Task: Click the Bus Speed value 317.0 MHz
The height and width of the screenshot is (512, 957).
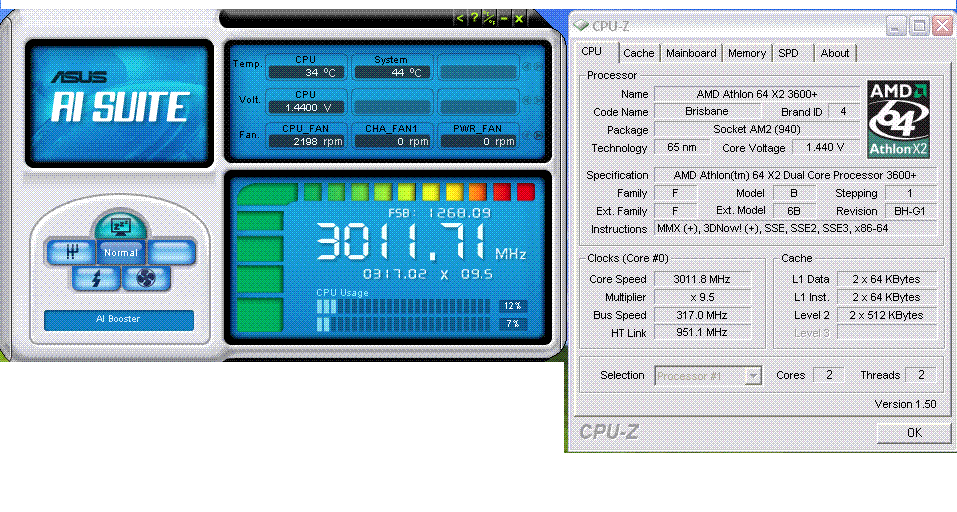Action: [702, 315]
